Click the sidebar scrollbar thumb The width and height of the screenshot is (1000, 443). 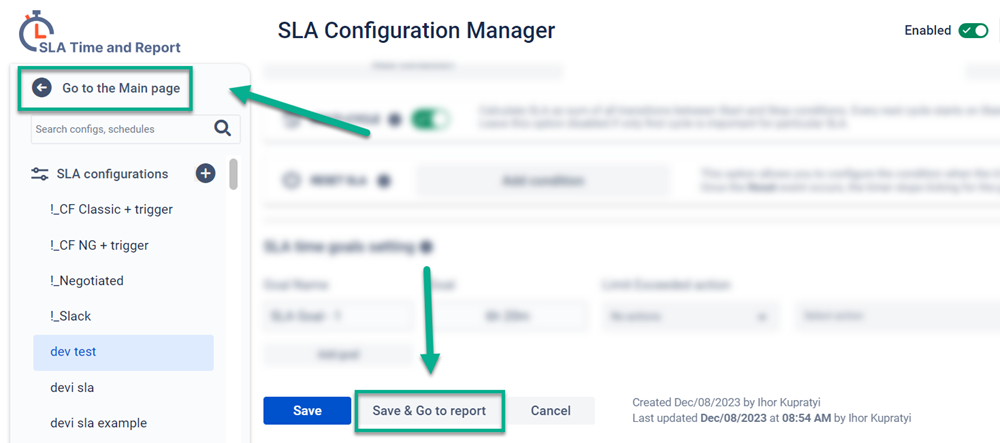(233, 174)
